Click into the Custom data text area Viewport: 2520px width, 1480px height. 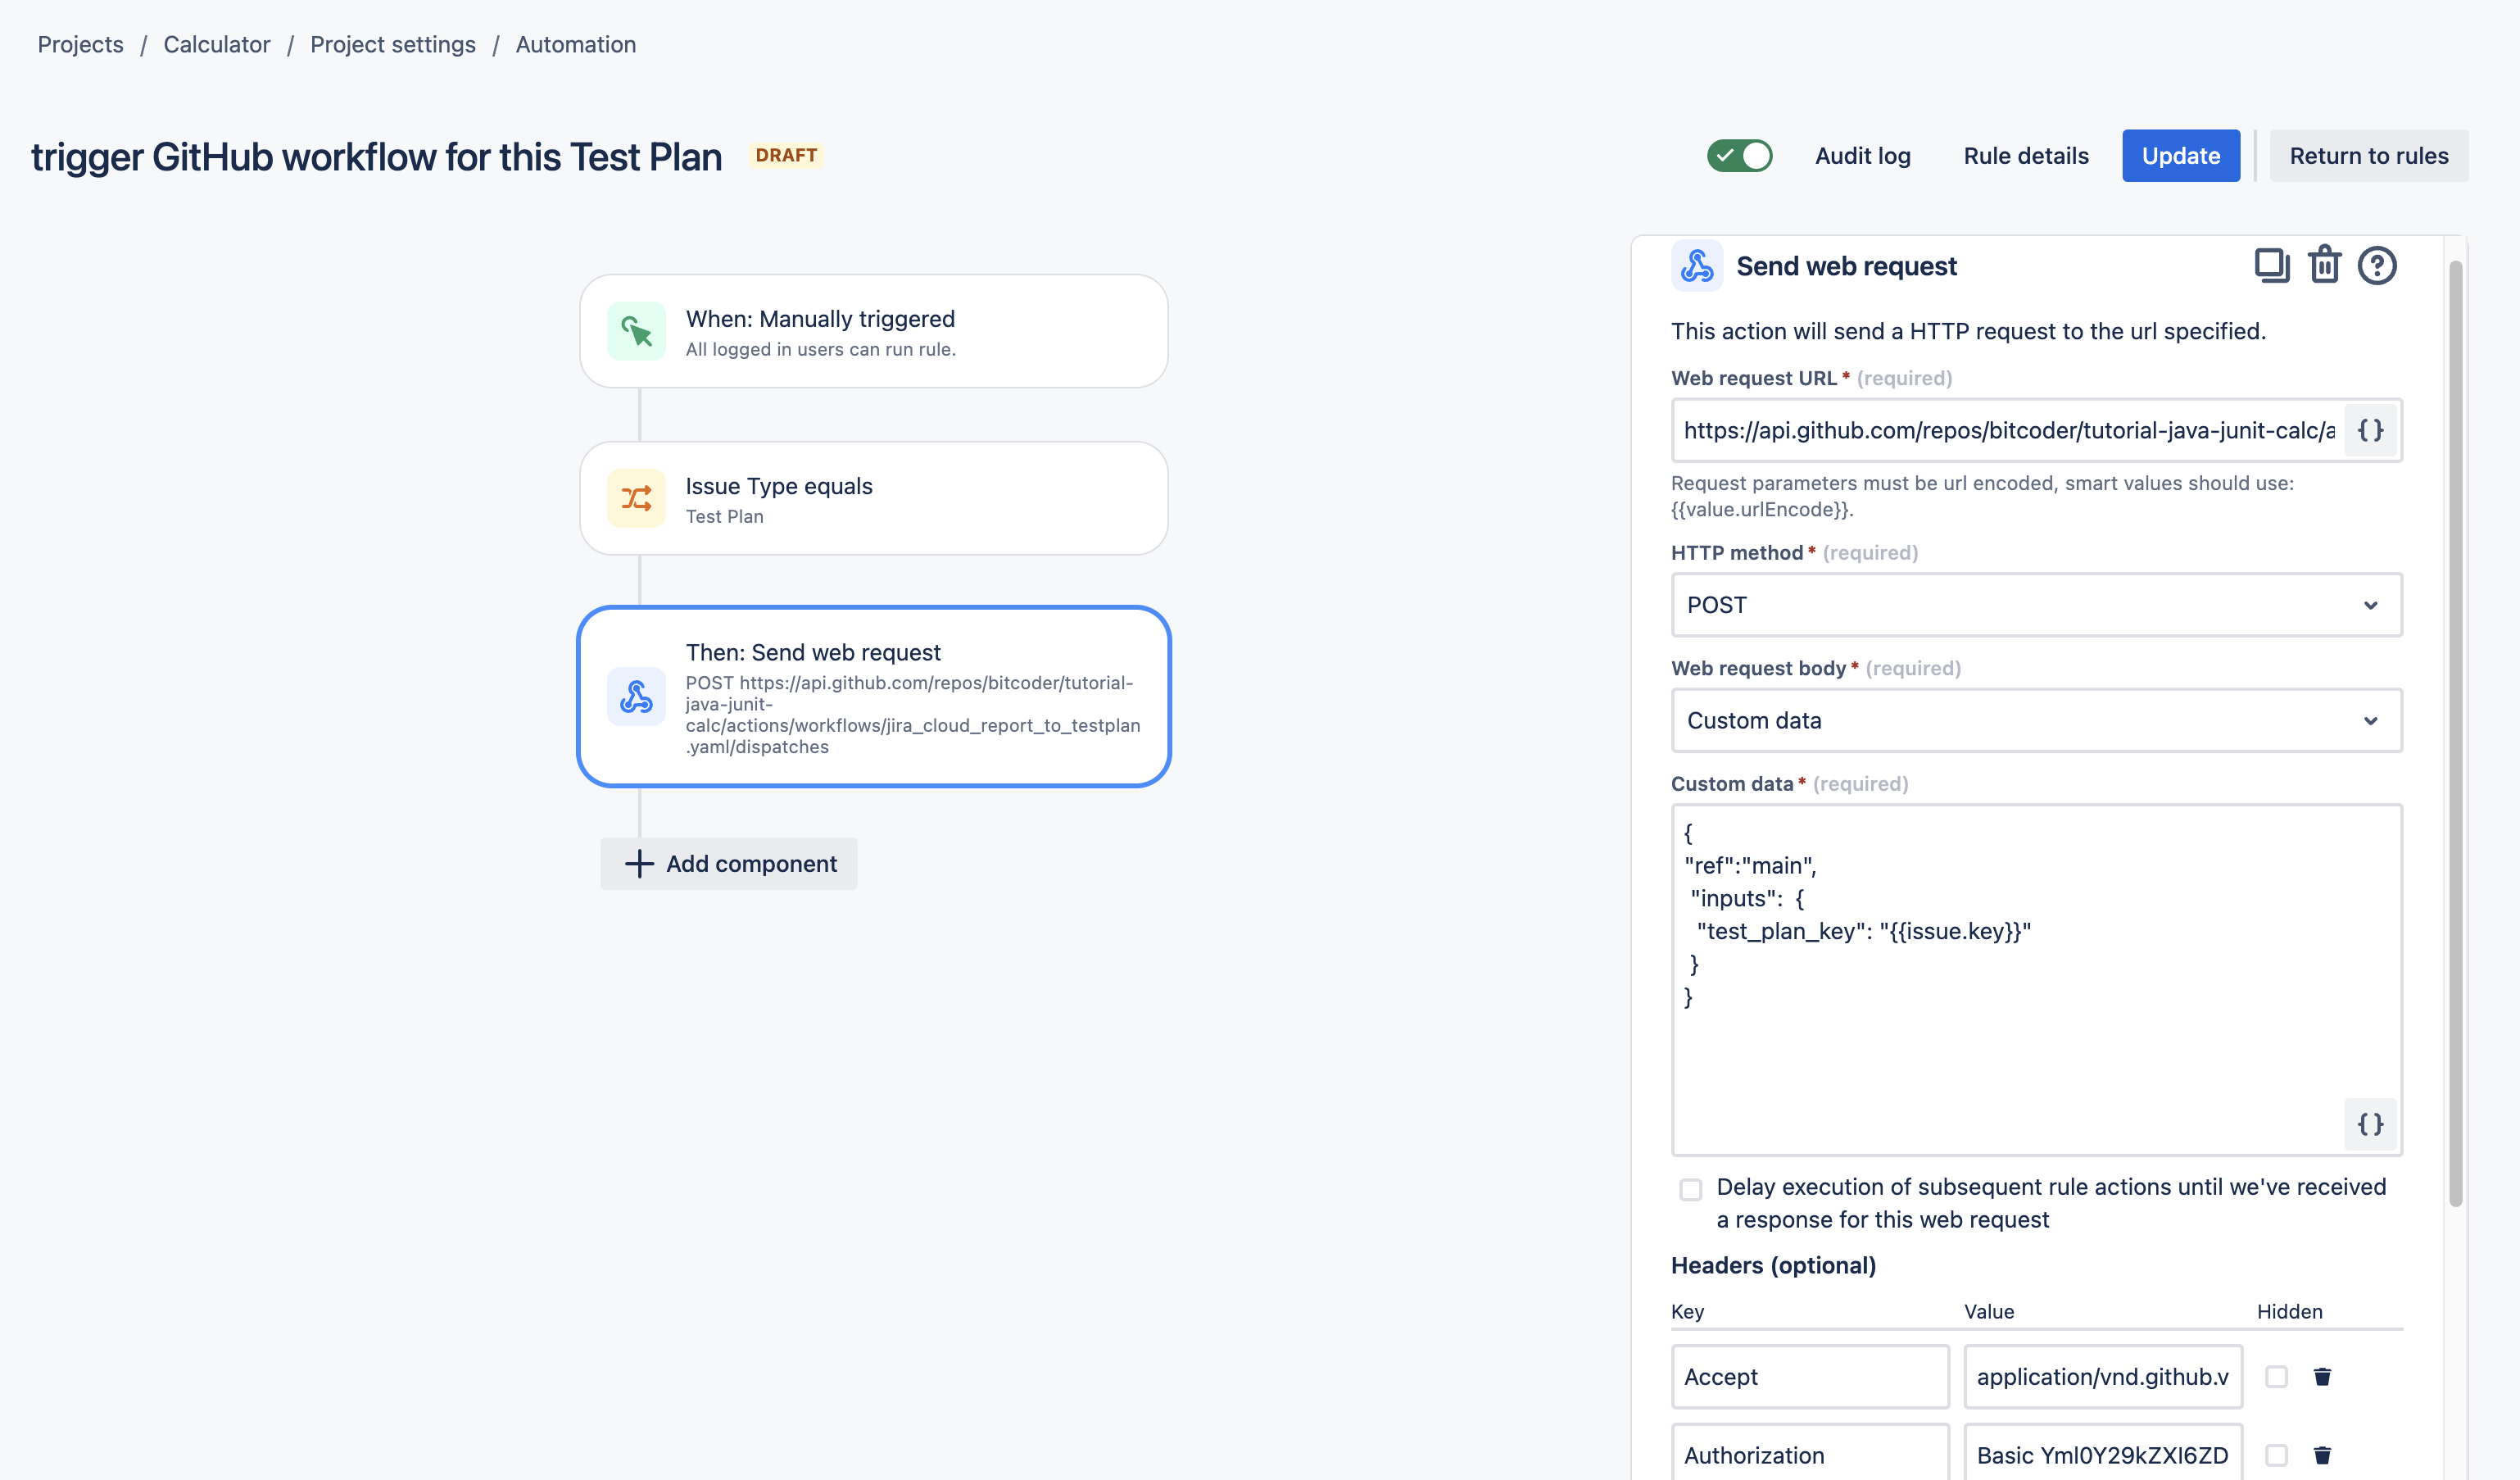(2036, 980)
